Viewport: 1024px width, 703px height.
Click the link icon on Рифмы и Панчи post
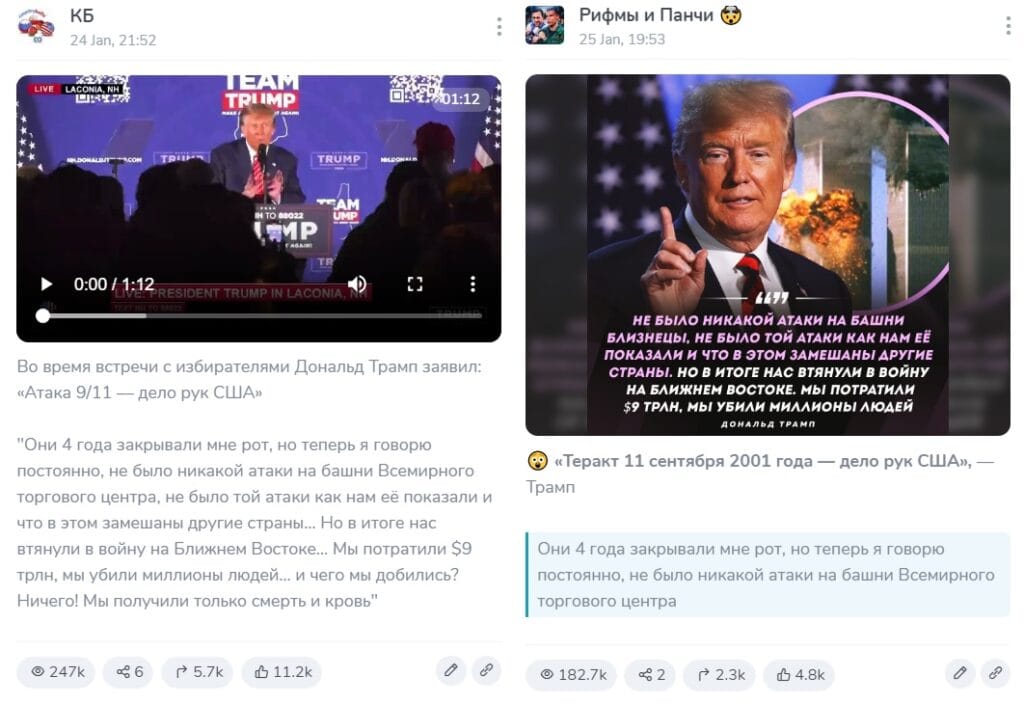[x=995, y=673]
